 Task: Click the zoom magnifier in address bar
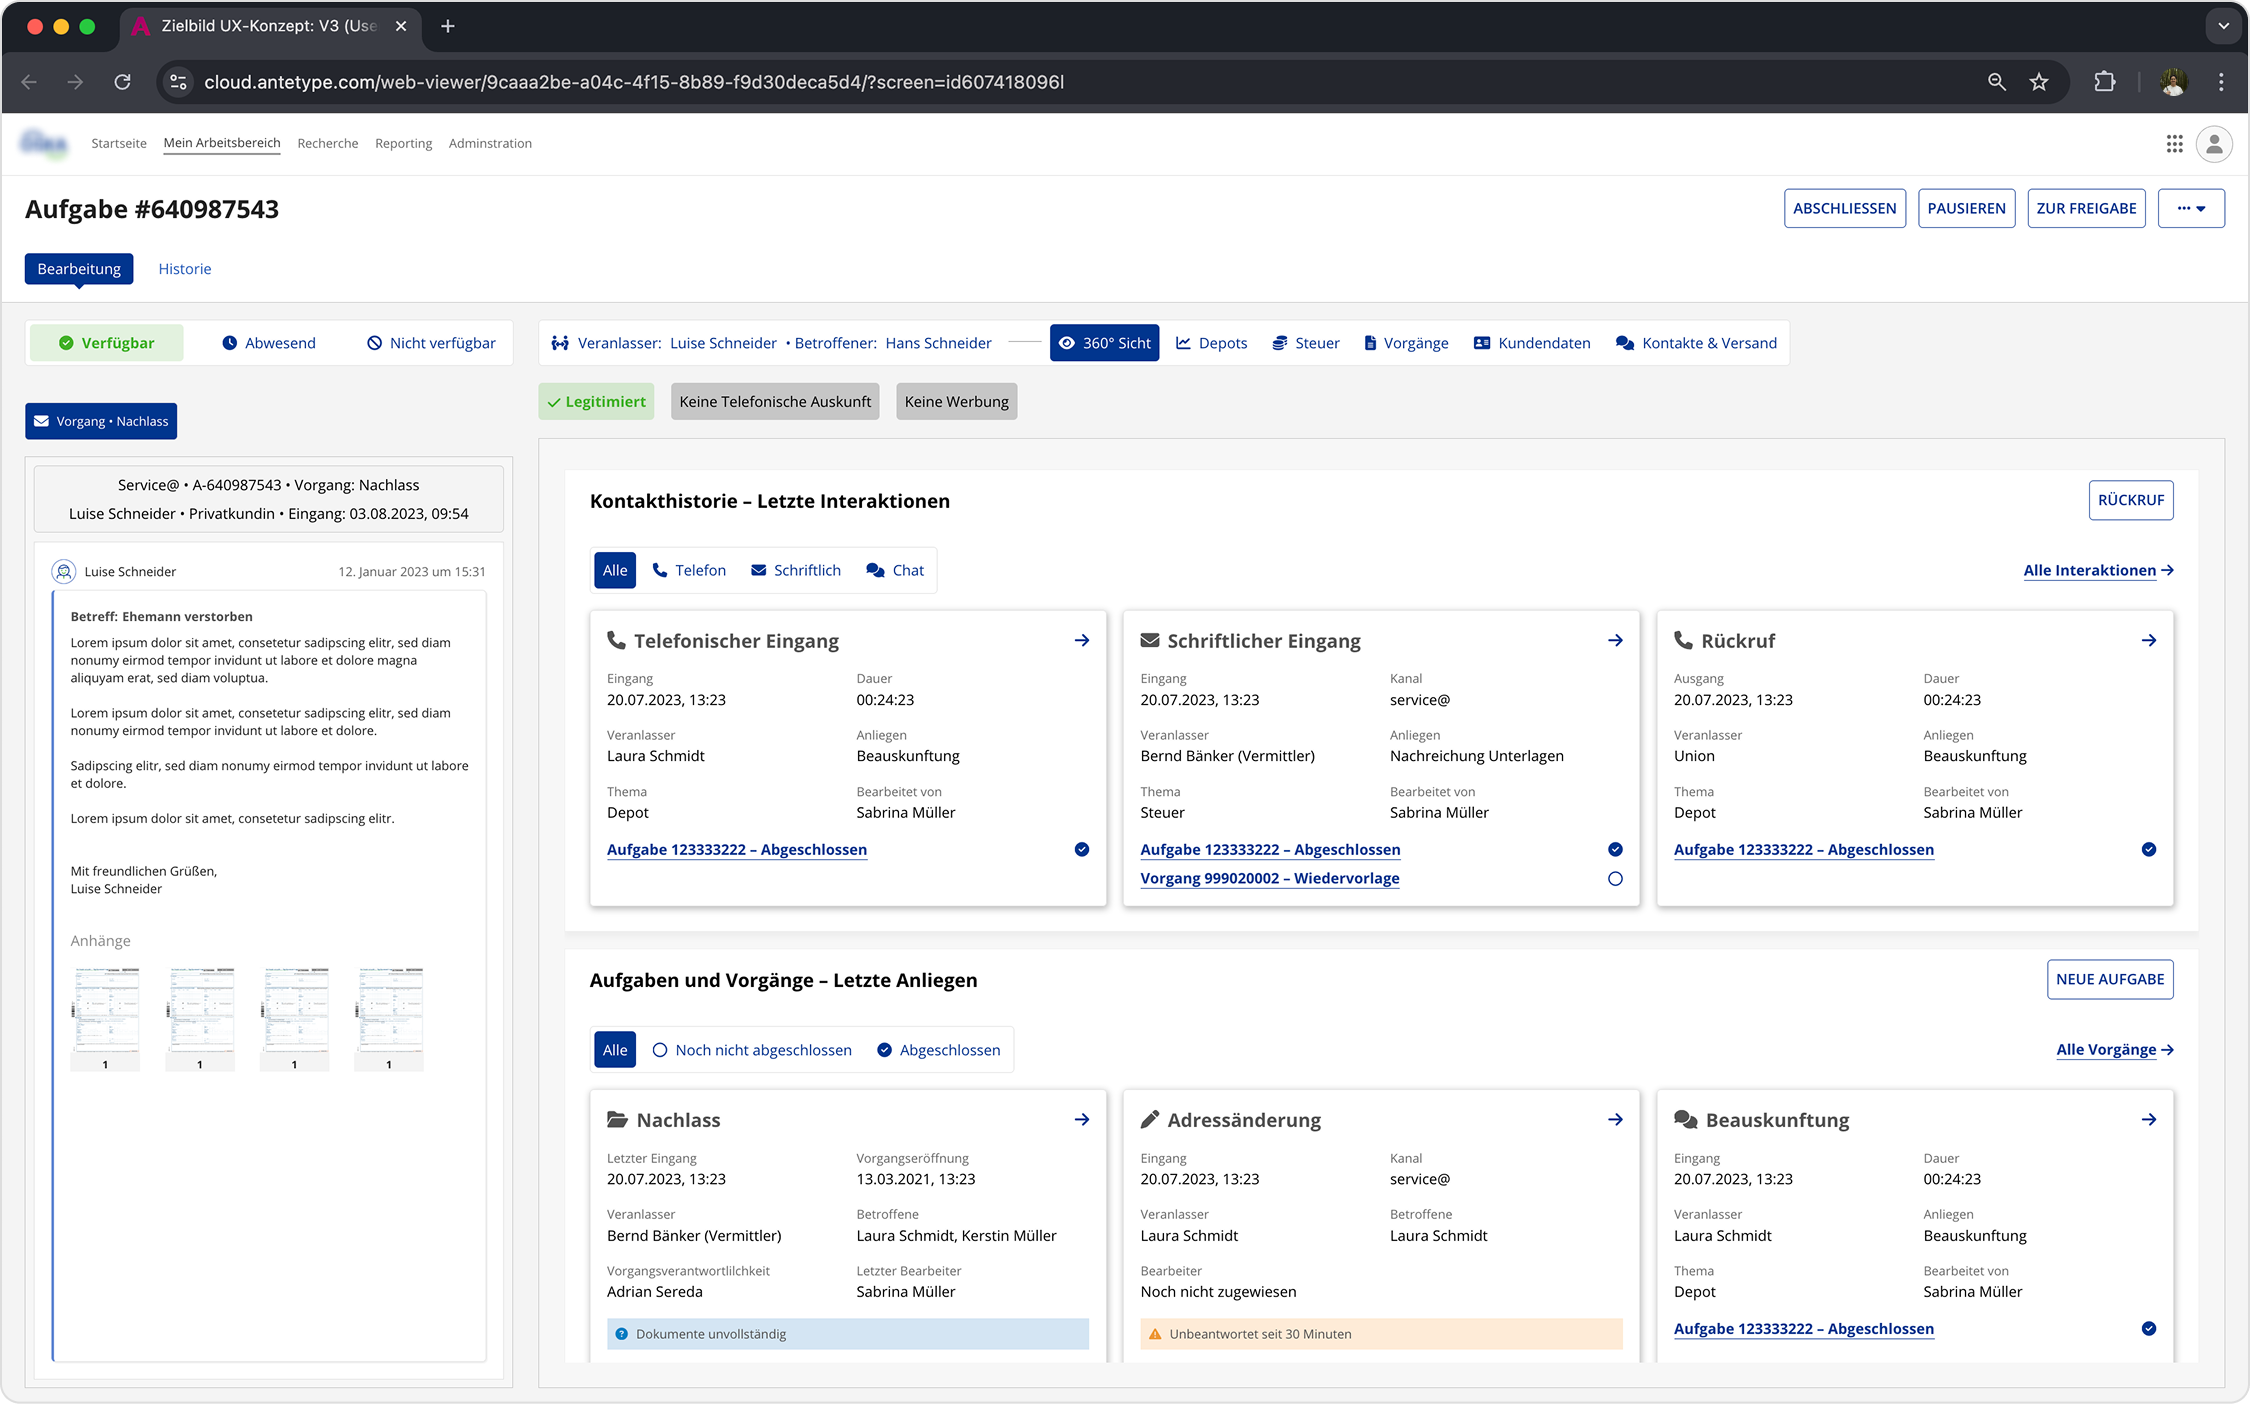(1997, 82)
